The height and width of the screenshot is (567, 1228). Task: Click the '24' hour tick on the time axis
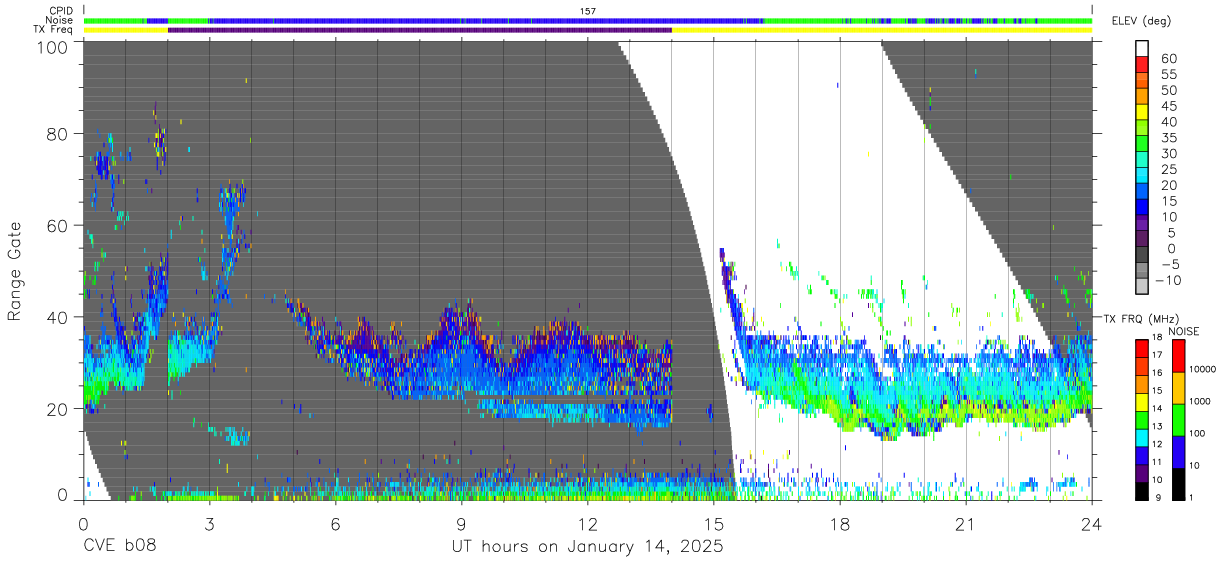point(1092,523)
